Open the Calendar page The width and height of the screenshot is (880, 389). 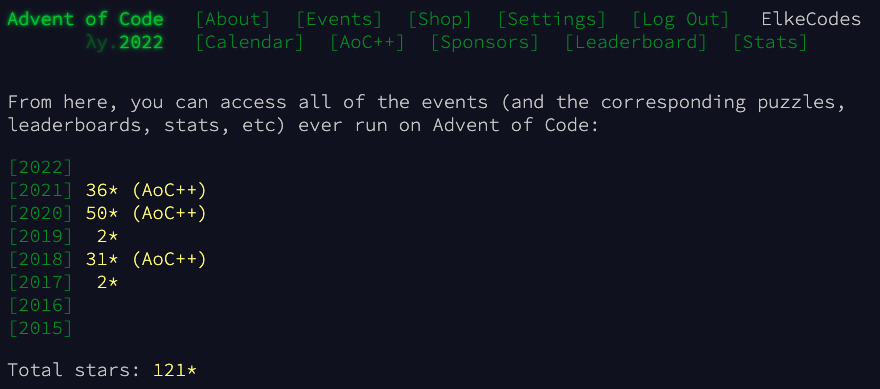coord(249,43)
